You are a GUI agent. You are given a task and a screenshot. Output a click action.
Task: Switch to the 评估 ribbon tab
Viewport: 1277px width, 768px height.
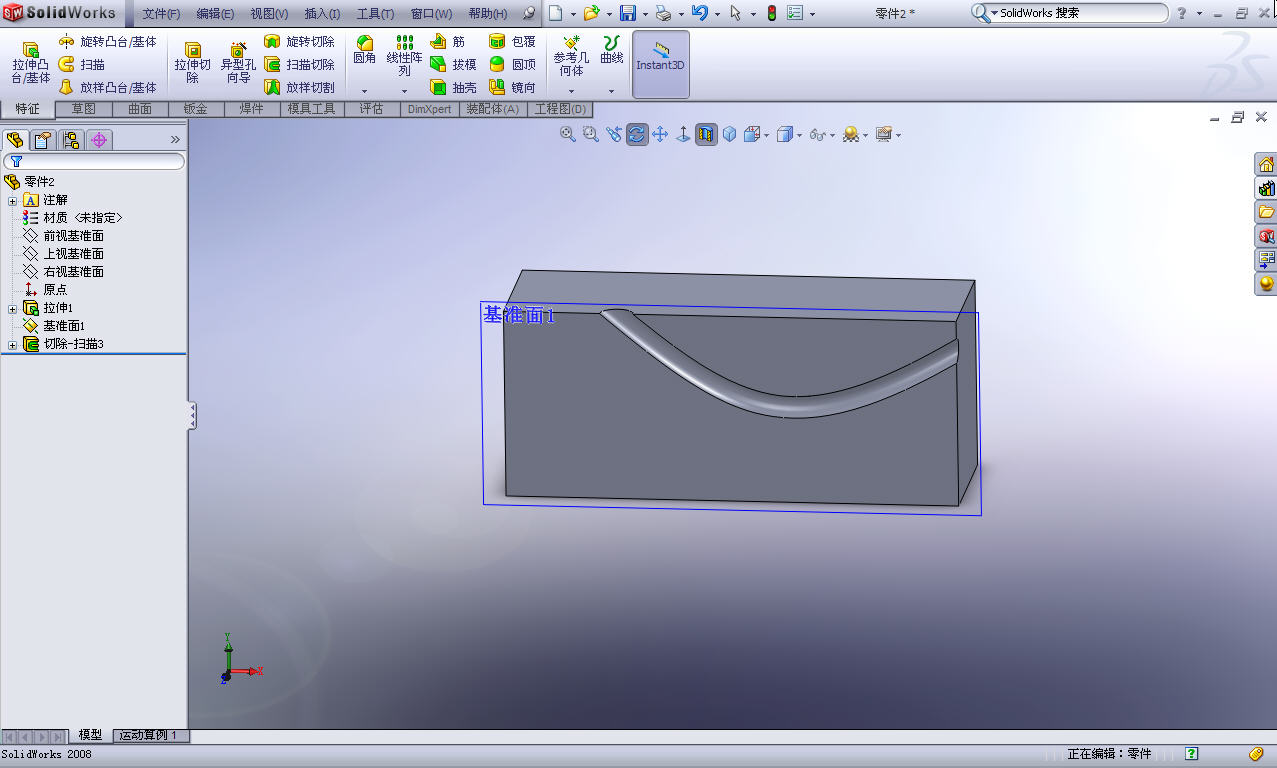(x=371, y=109)
